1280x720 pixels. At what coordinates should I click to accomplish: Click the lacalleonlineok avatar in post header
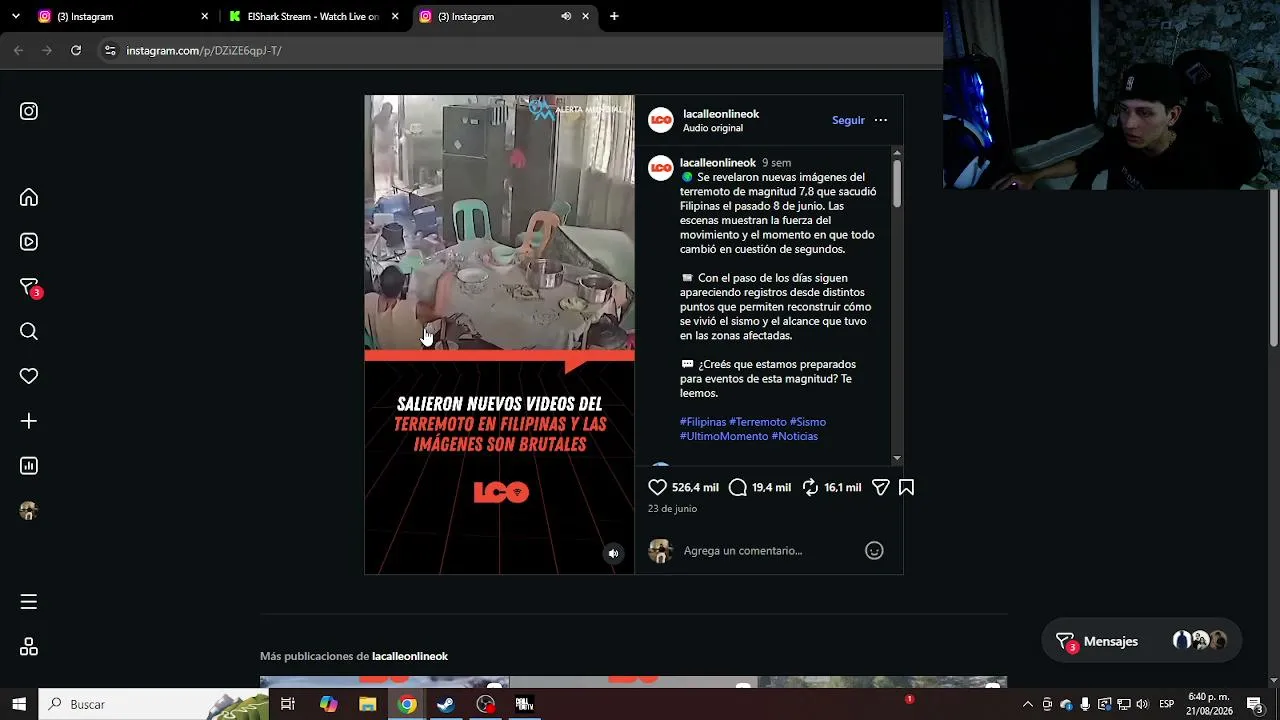pos(661,120)
